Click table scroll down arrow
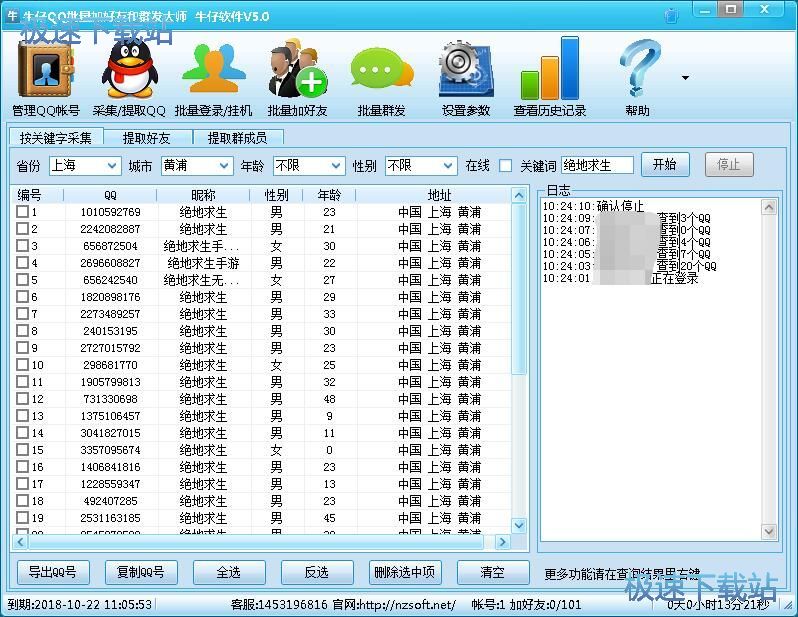 pyautogui.click(x=519, y=525)
